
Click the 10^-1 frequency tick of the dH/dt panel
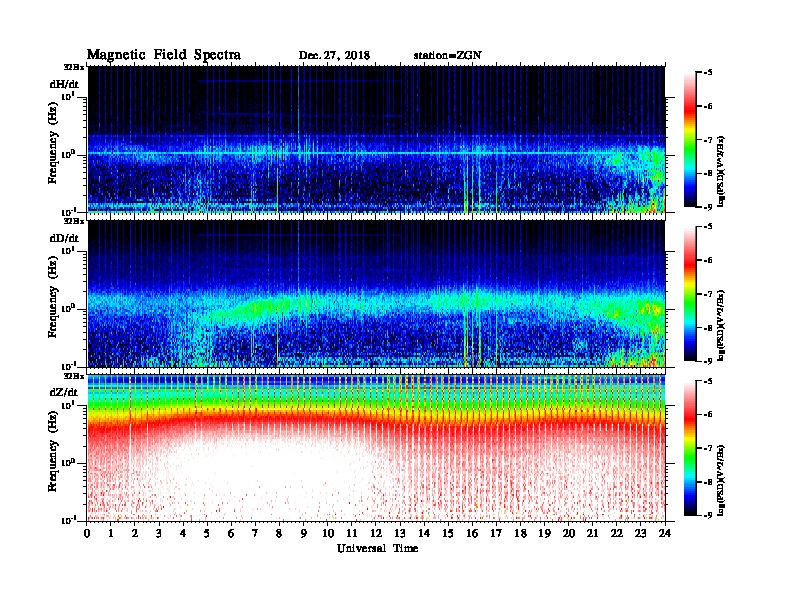pos(68,212)
